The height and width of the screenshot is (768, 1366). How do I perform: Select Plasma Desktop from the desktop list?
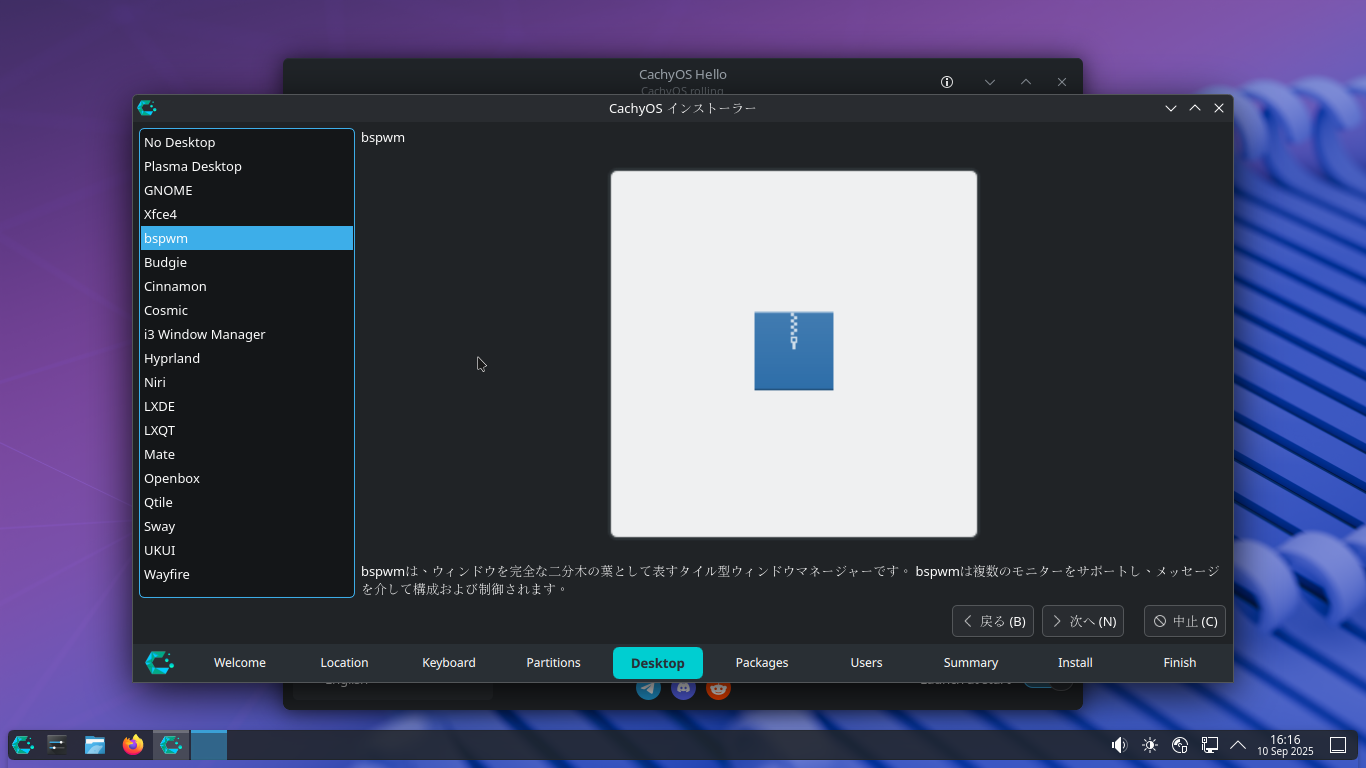click(193, 166)
